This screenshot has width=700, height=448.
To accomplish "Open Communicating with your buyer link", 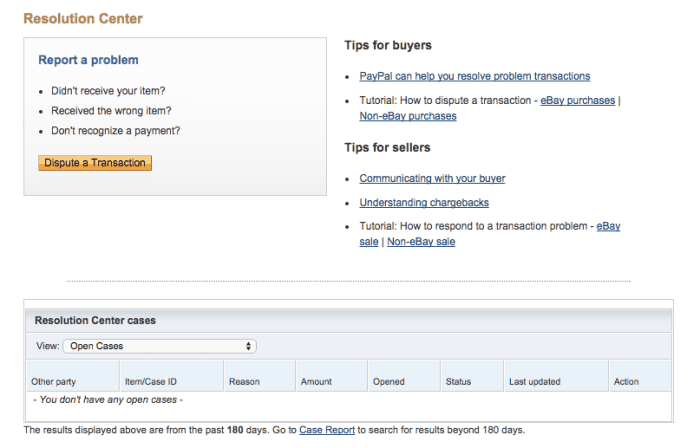I will (432, 178).
